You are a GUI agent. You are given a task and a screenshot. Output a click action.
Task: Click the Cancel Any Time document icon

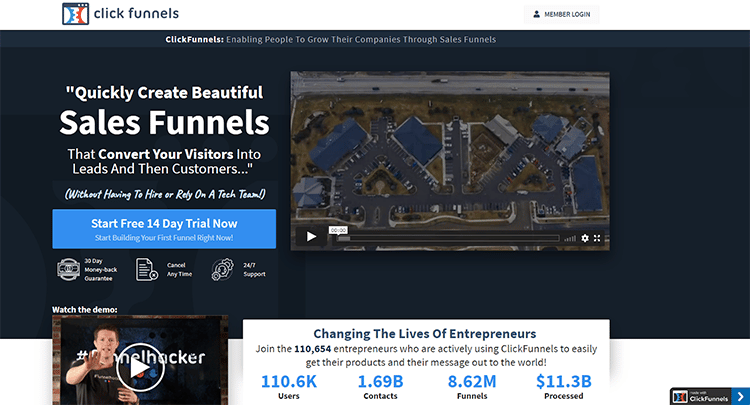[144, 269]
